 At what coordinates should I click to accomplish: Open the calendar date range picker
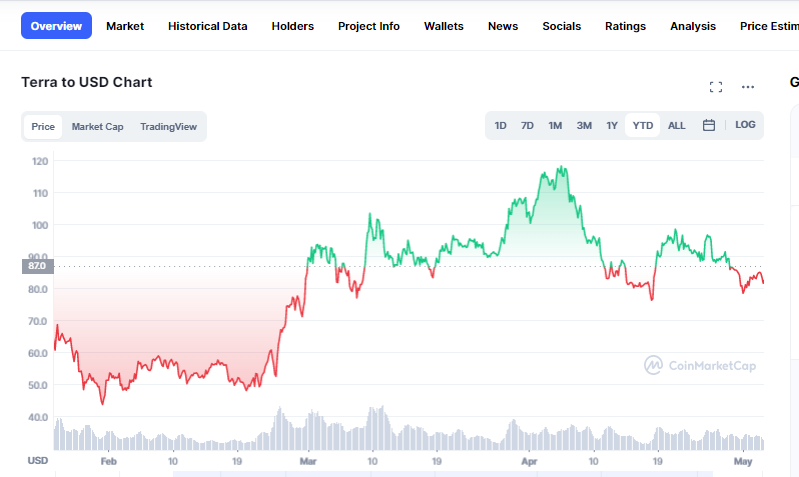point(709,125)
